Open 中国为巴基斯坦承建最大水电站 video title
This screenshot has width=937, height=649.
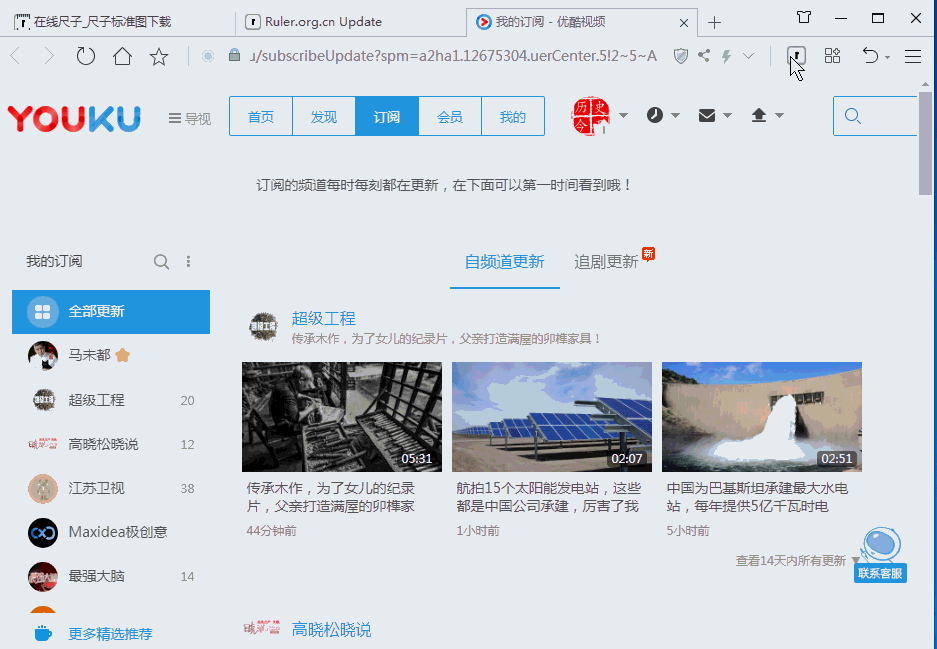point(757,497)
